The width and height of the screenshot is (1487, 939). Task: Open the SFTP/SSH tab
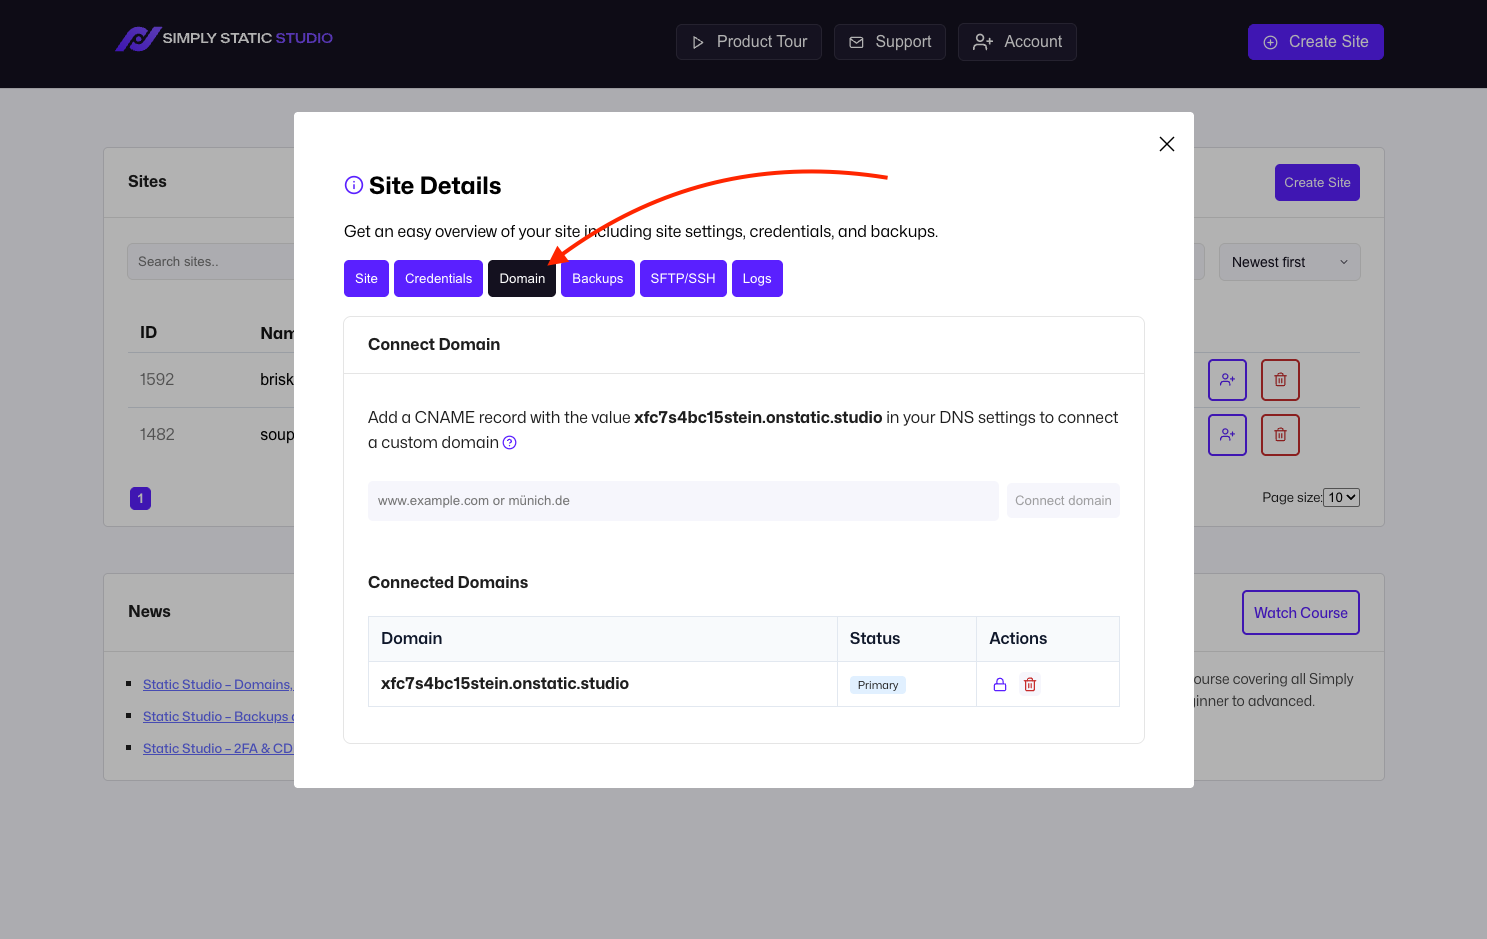[683, 279]
